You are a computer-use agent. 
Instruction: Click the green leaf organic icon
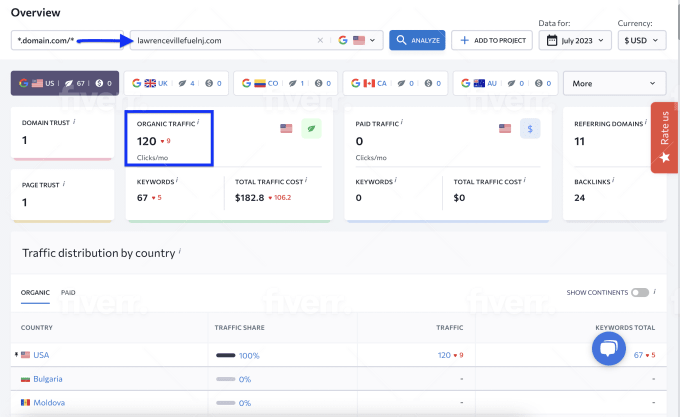311,128
